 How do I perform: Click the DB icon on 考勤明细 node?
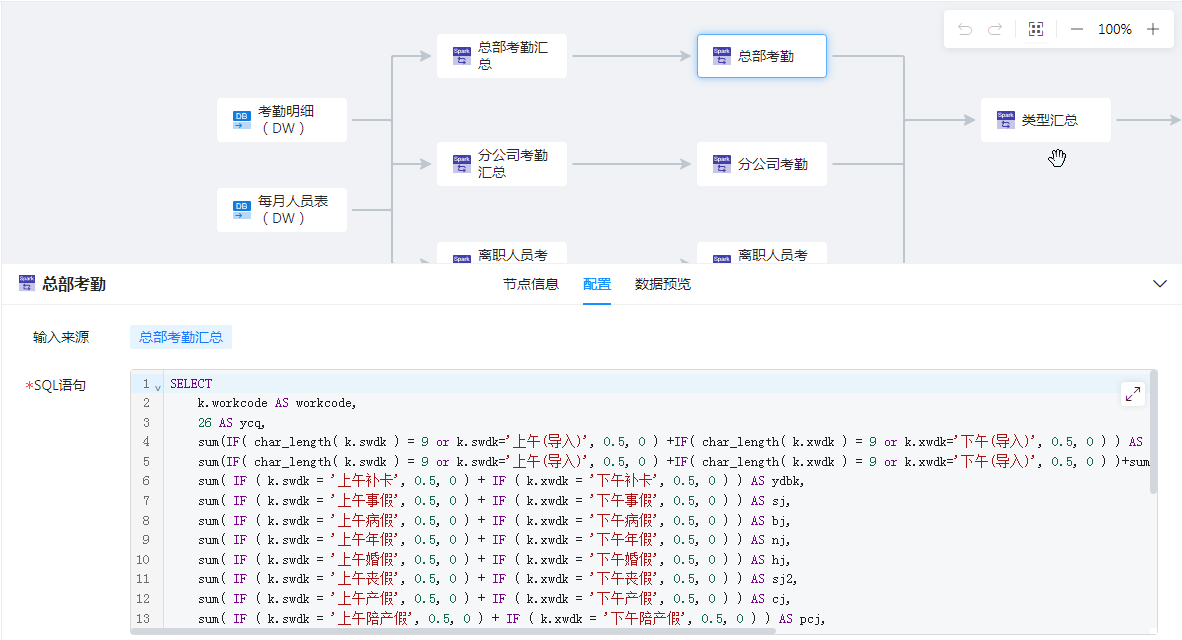(241, 120)
